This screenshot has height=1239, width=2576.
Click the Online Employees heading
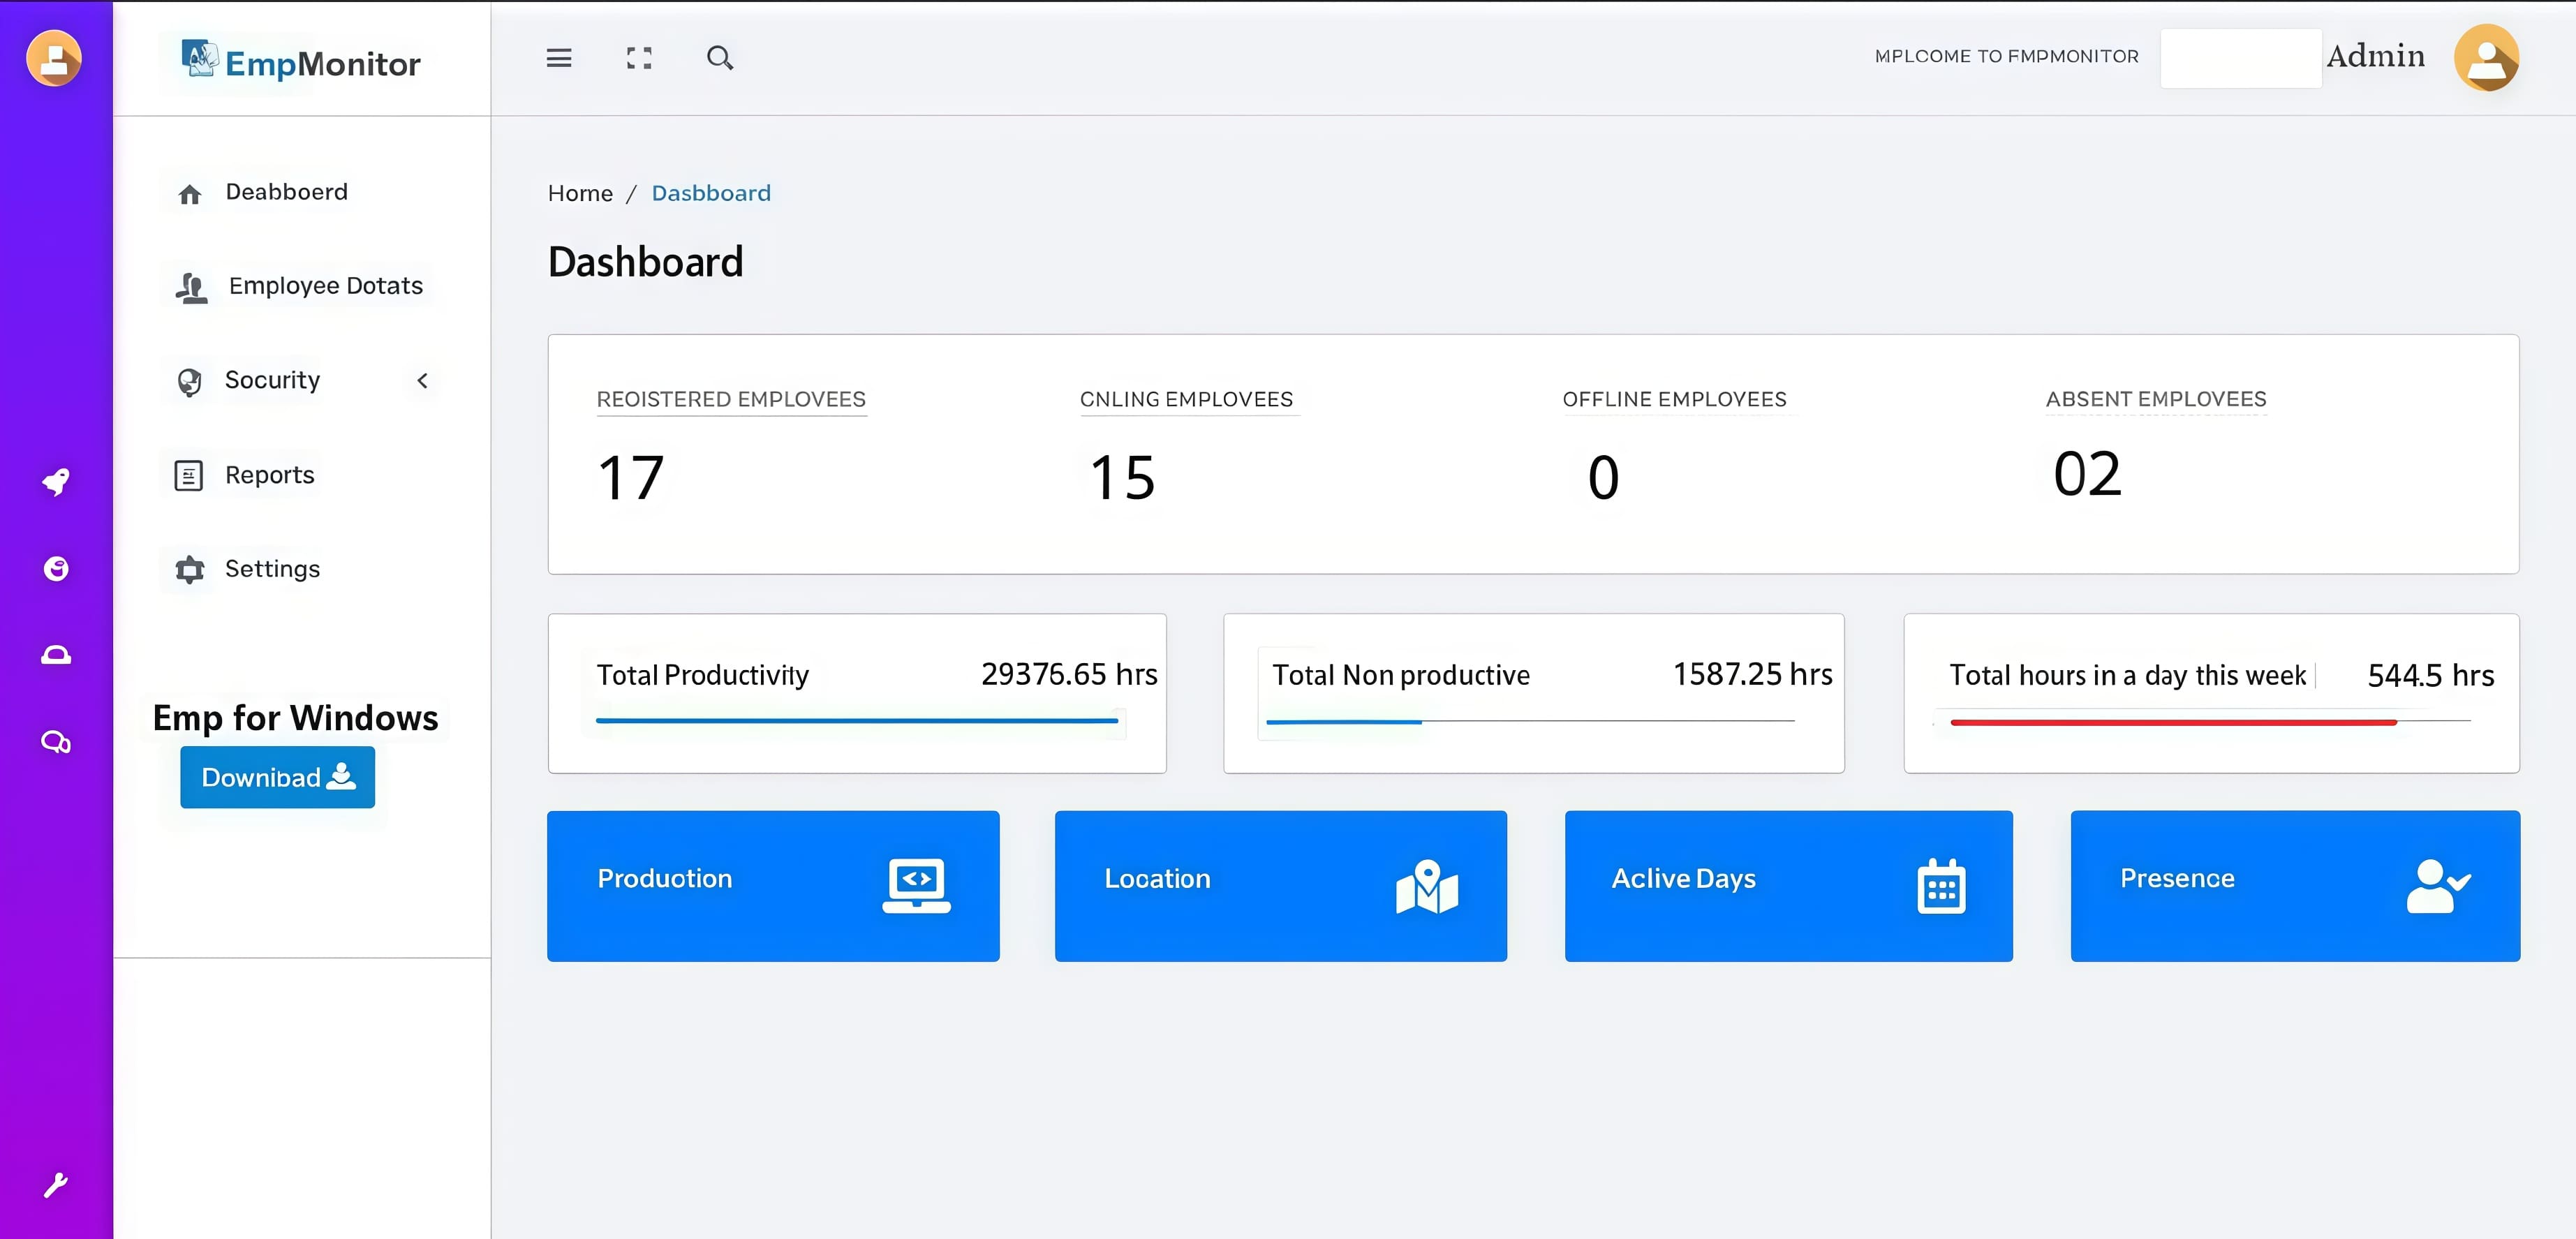pyautogui.click(x=1186, y=399)
